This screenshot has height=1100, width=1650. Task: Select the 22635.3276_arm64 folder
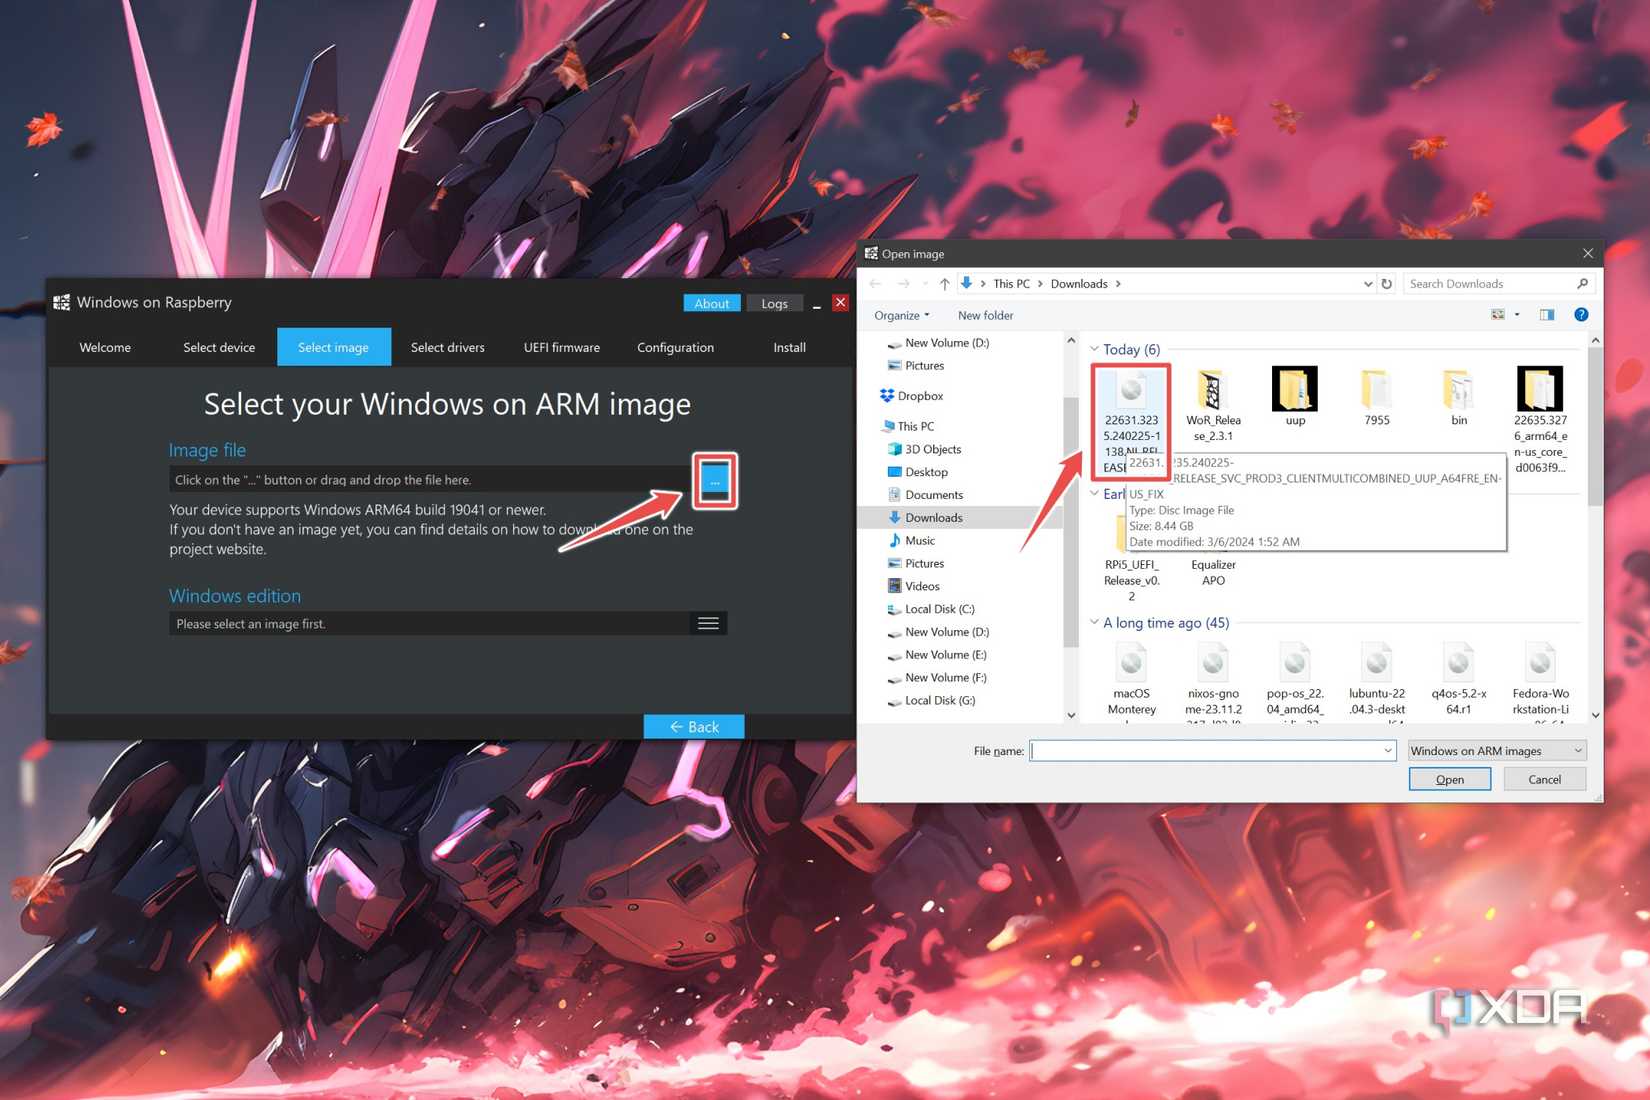click(1540, 420)
